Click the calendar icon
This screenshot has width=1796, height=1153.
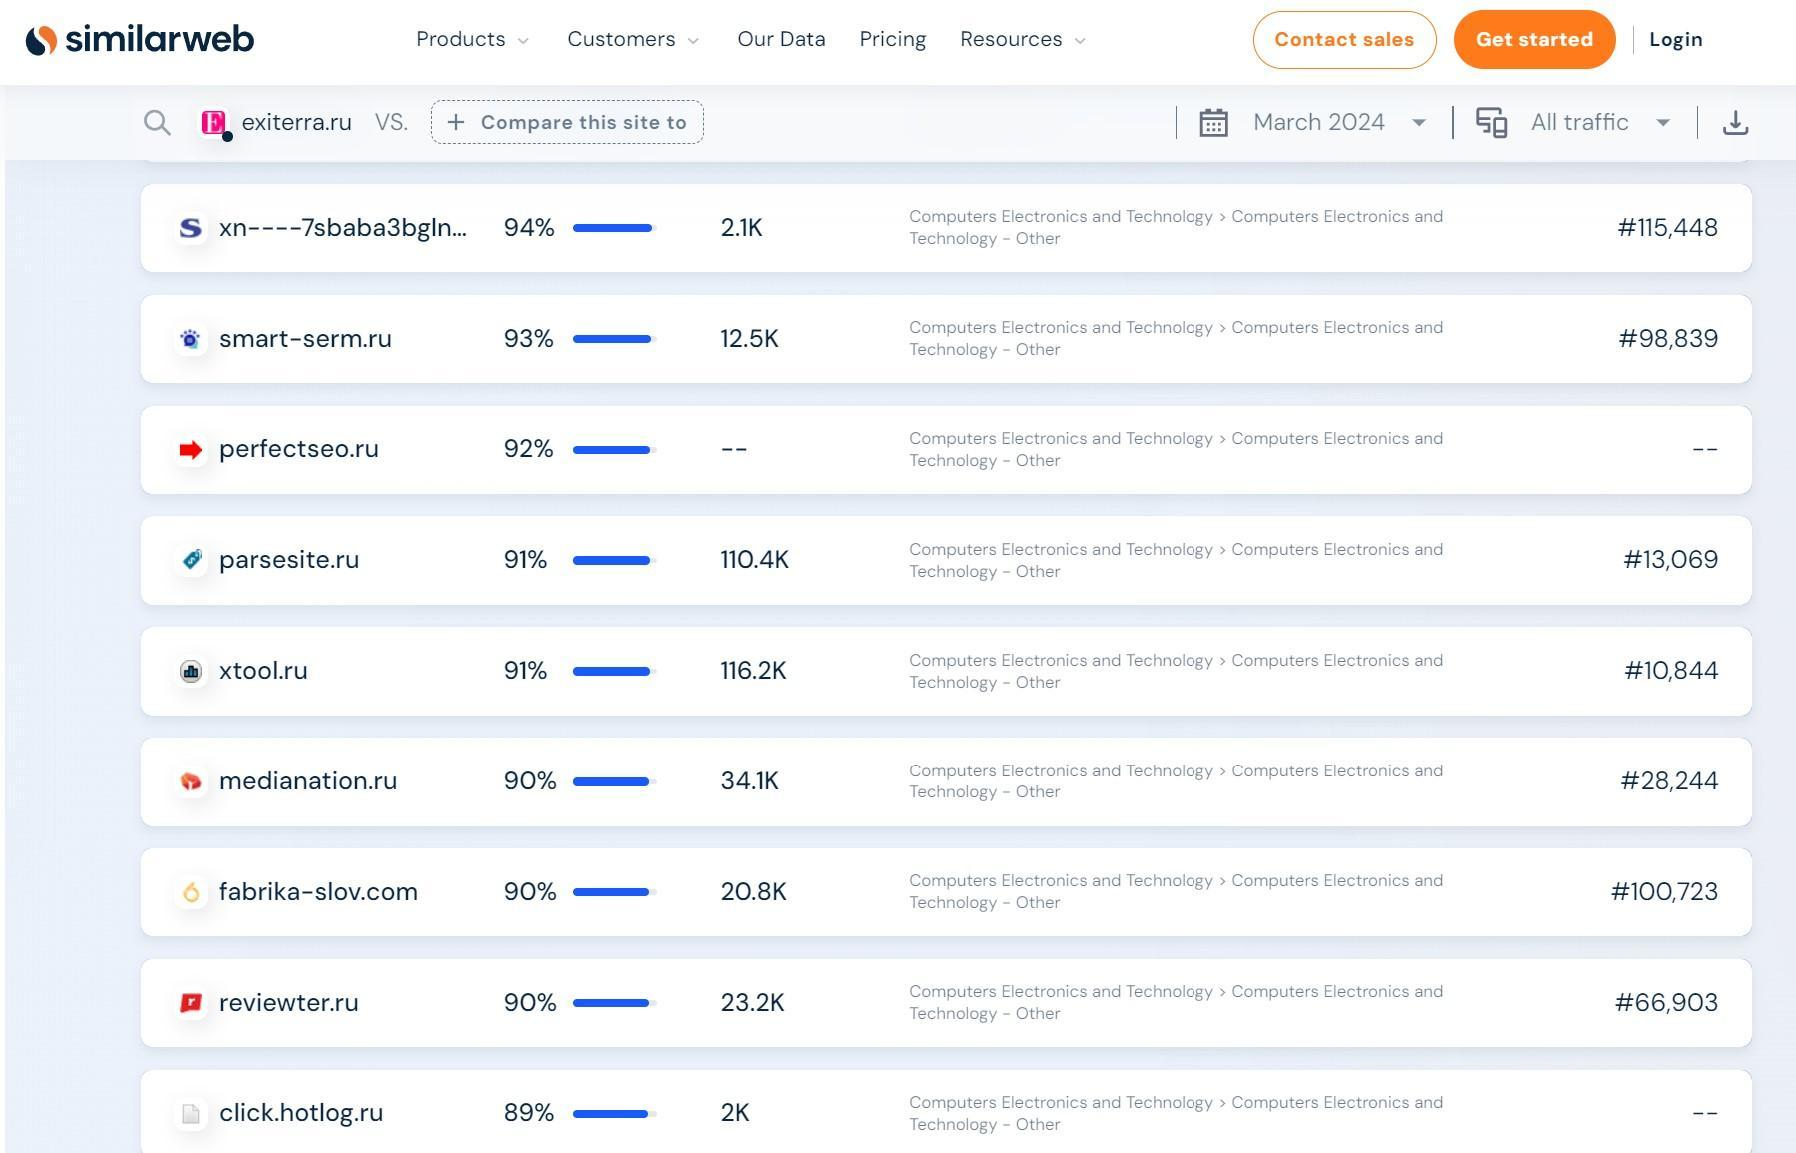(x=1213, y=123)
